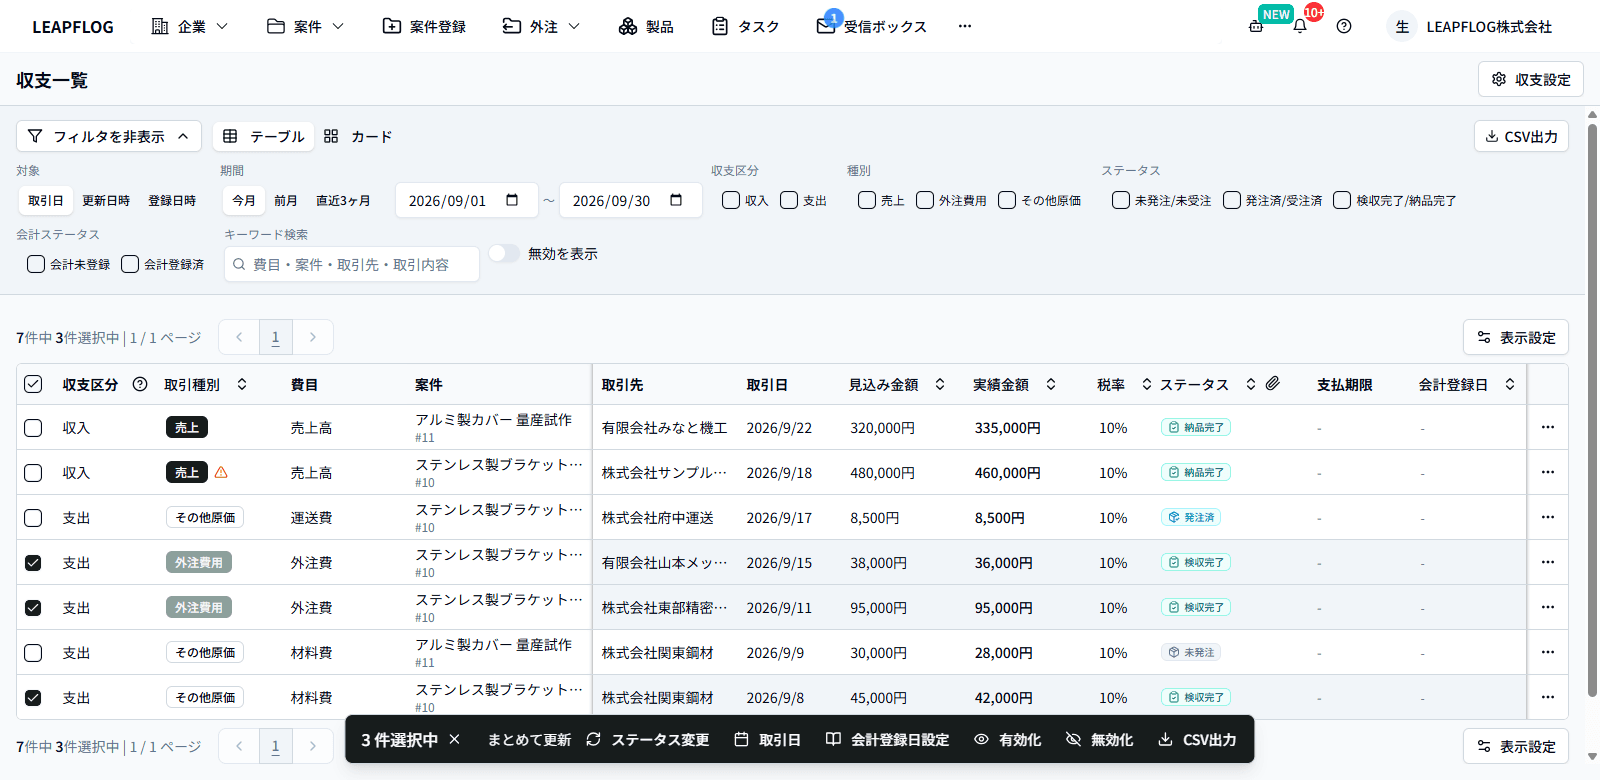The width and height of the screenshot is (1600, 780).
Task: Open the help question mark icon
Action: point(1344,26)
